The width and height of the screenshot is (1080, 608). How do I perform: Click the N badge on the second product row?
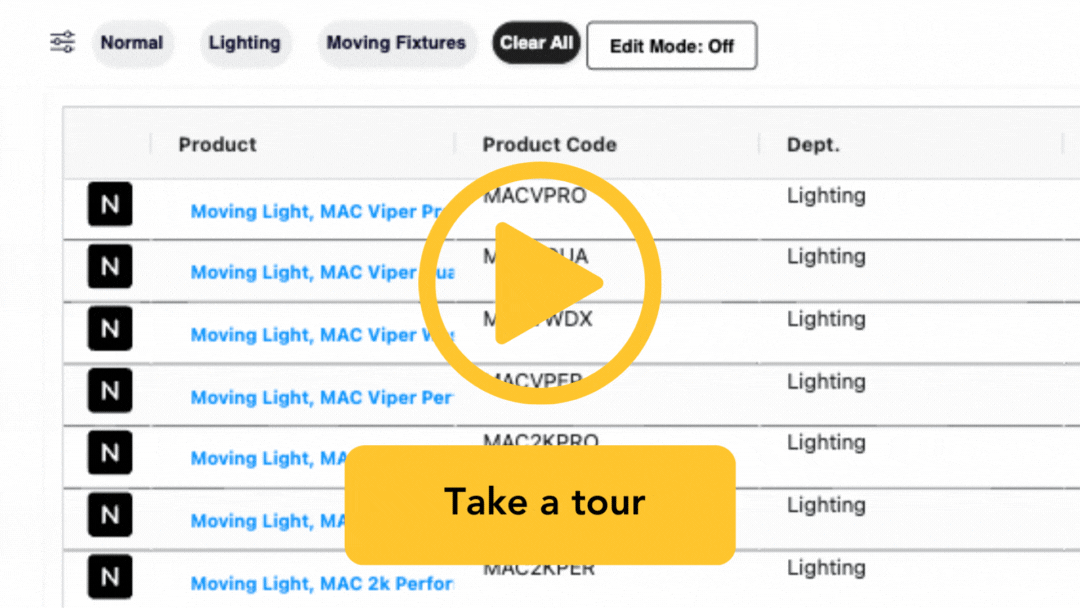tap(109, 266)
